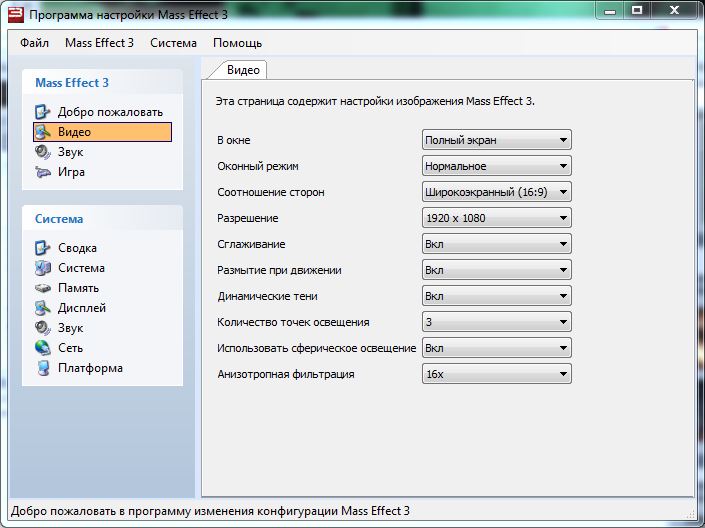Viewport: 705px width, 528px height.
Task: Open the Оконный режим dropdown
Action: pos(497,166)
